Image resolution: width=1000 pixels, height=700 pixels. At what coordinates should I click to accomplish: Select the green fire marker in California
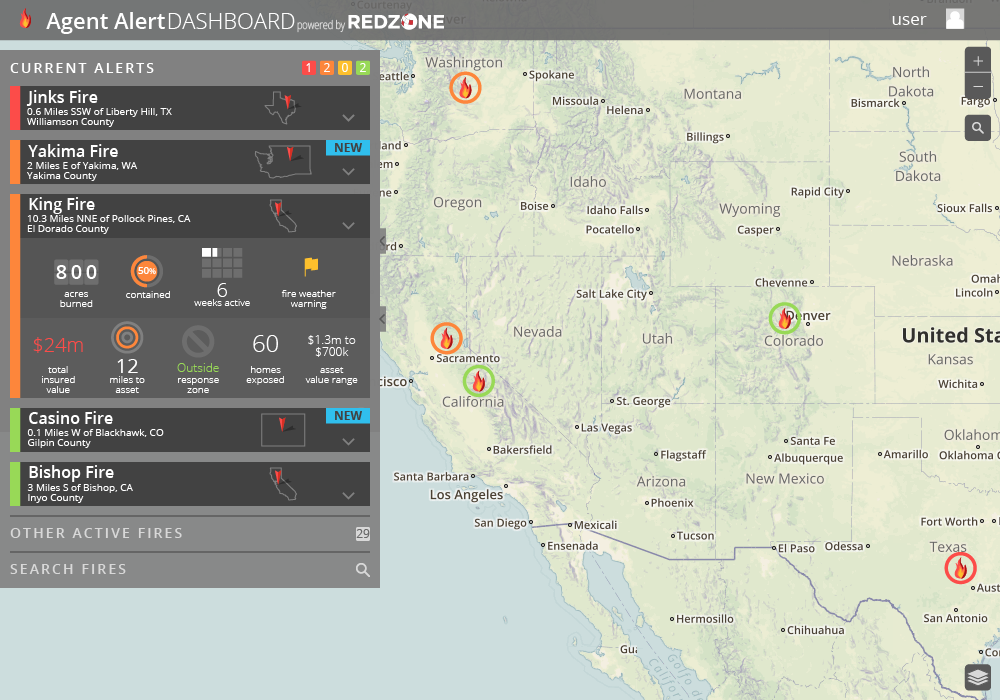[x=478, y=381]
